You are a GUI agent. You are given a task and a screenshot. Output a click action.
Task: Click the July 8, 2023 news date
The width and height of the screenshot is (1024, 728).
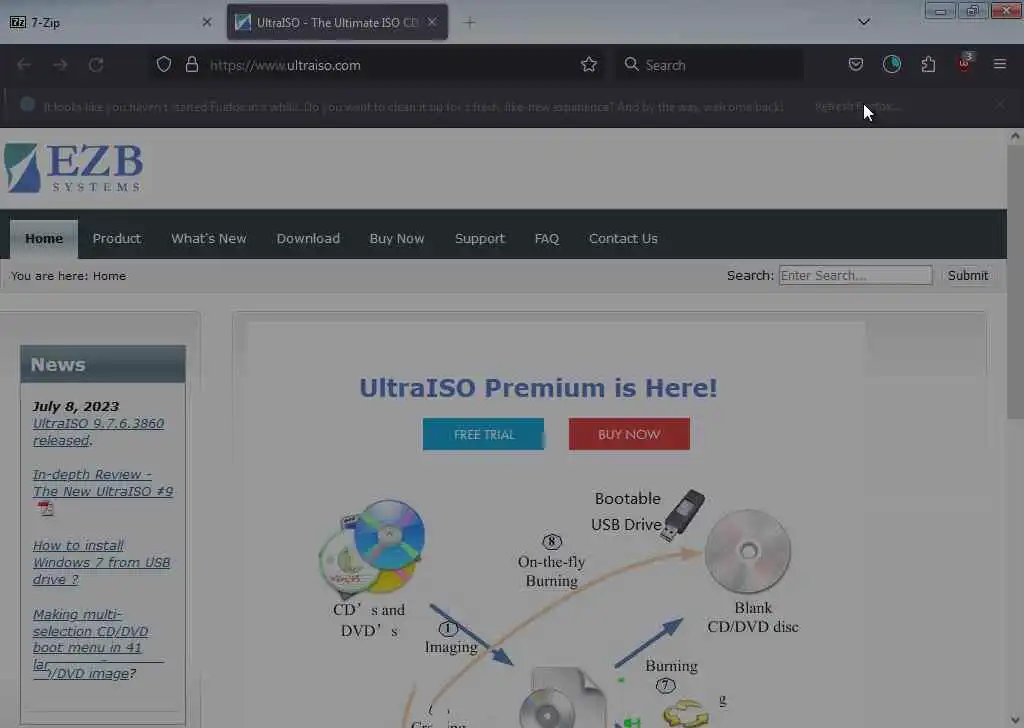coord(76,406)
